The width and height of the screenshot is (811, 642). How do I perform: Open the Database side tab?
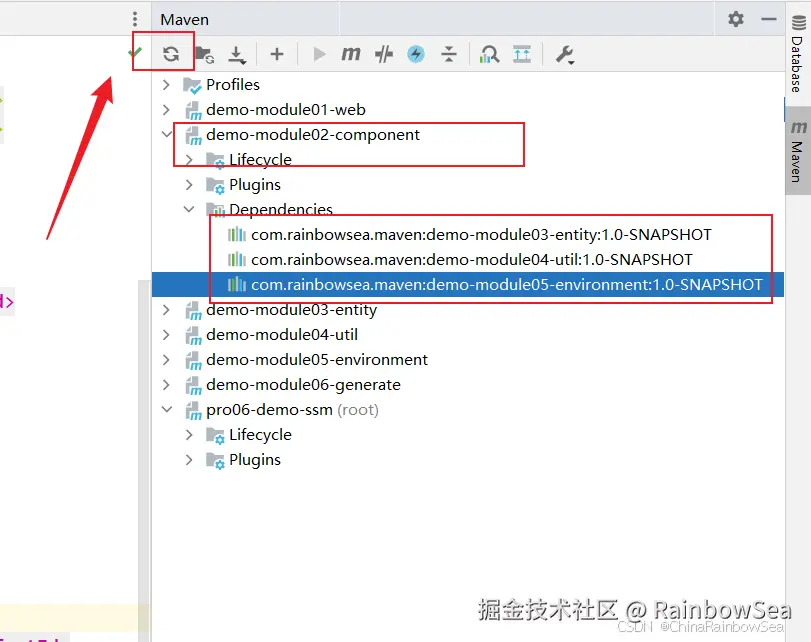[798, 54]
